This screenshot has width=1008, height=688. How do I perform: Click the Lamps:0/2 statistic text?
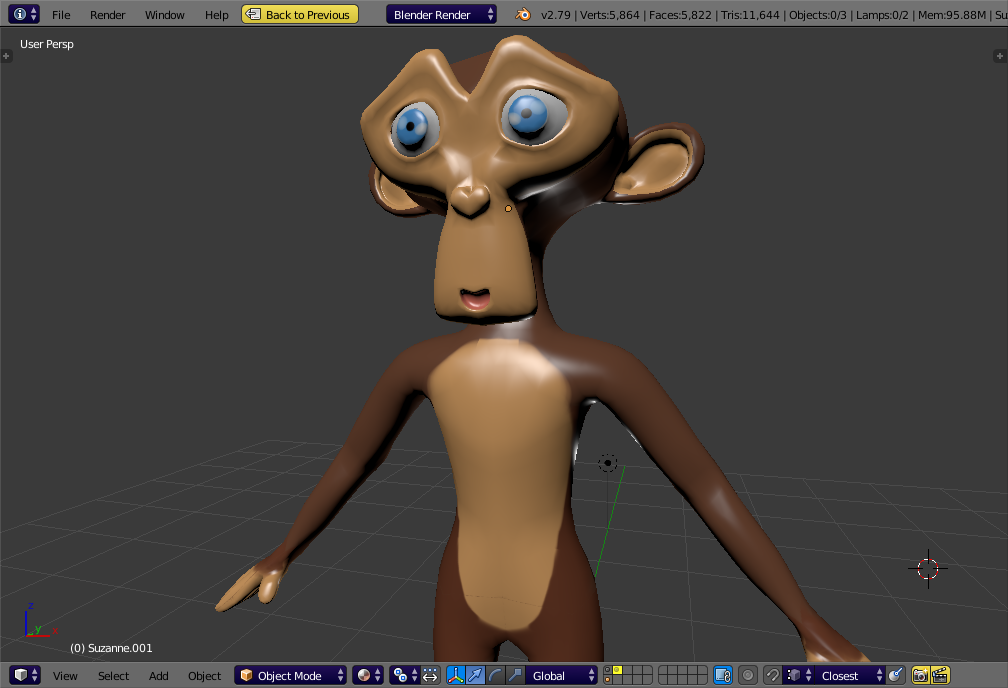click(882, 15)
